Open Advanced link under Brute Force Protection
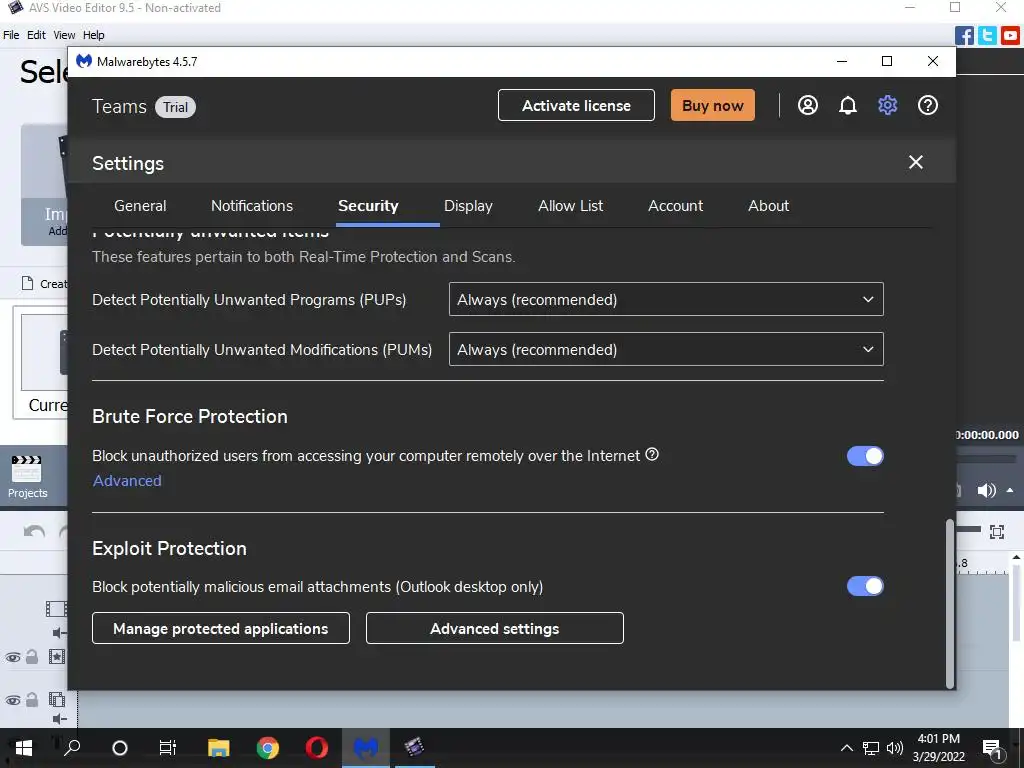1024x768 pixels. [127, 481]
